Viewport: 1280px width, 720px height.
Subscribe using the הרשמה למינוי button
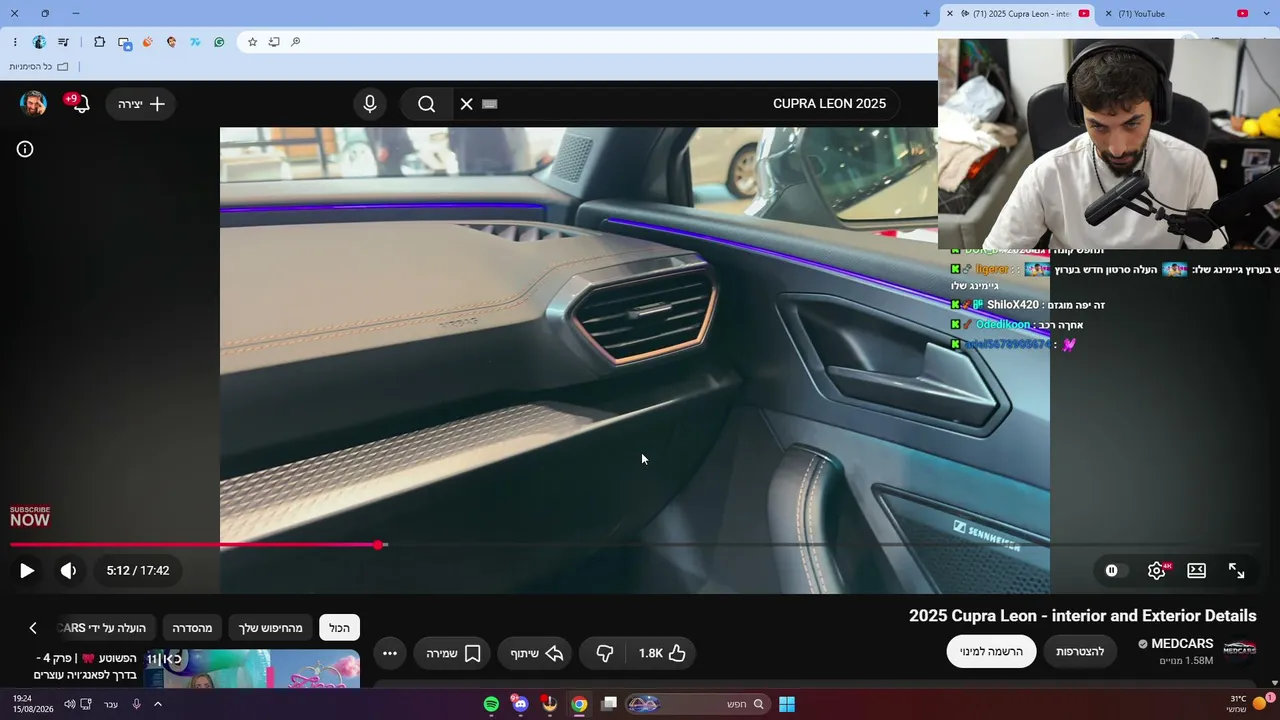coord(991,652)
